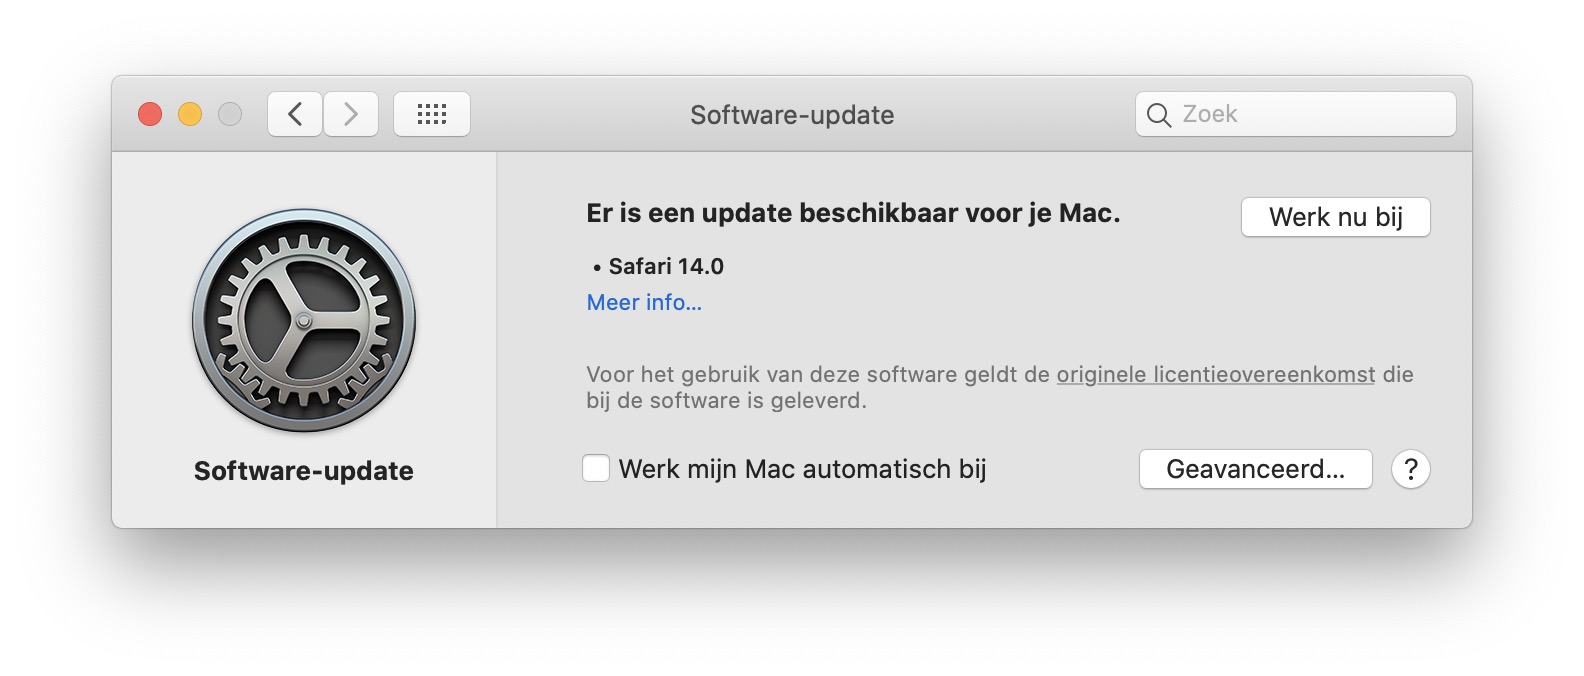This screenshot has width=1584, height=676.
Task: Open the 'Geavanceerd...' options
Action: (x=1256, y=469)
